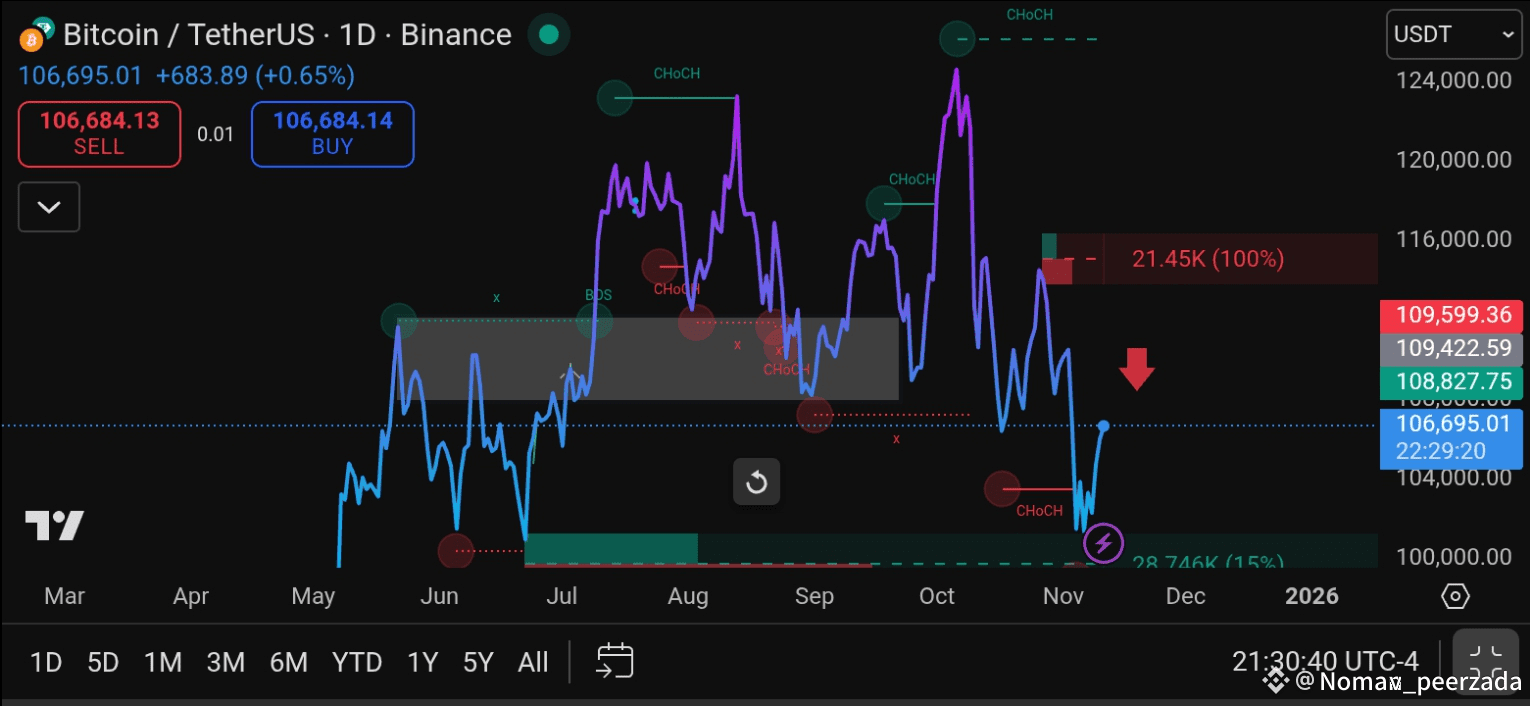The image size is (1530, 706).
Task: Click the 116,000.00 price axis label
Action: 1453,239
